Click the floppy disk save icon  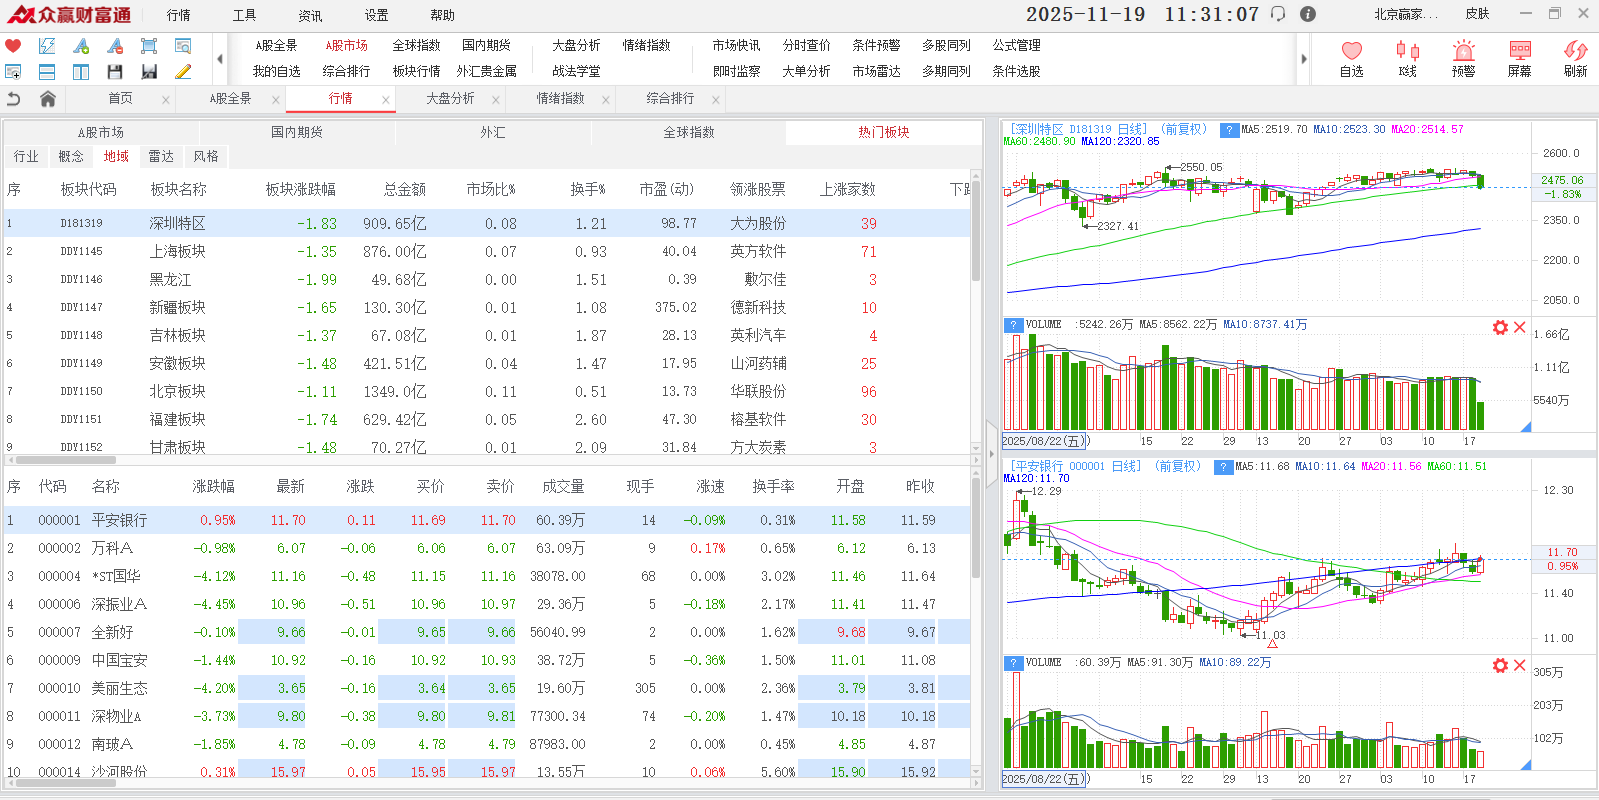(x=115, y=72)
